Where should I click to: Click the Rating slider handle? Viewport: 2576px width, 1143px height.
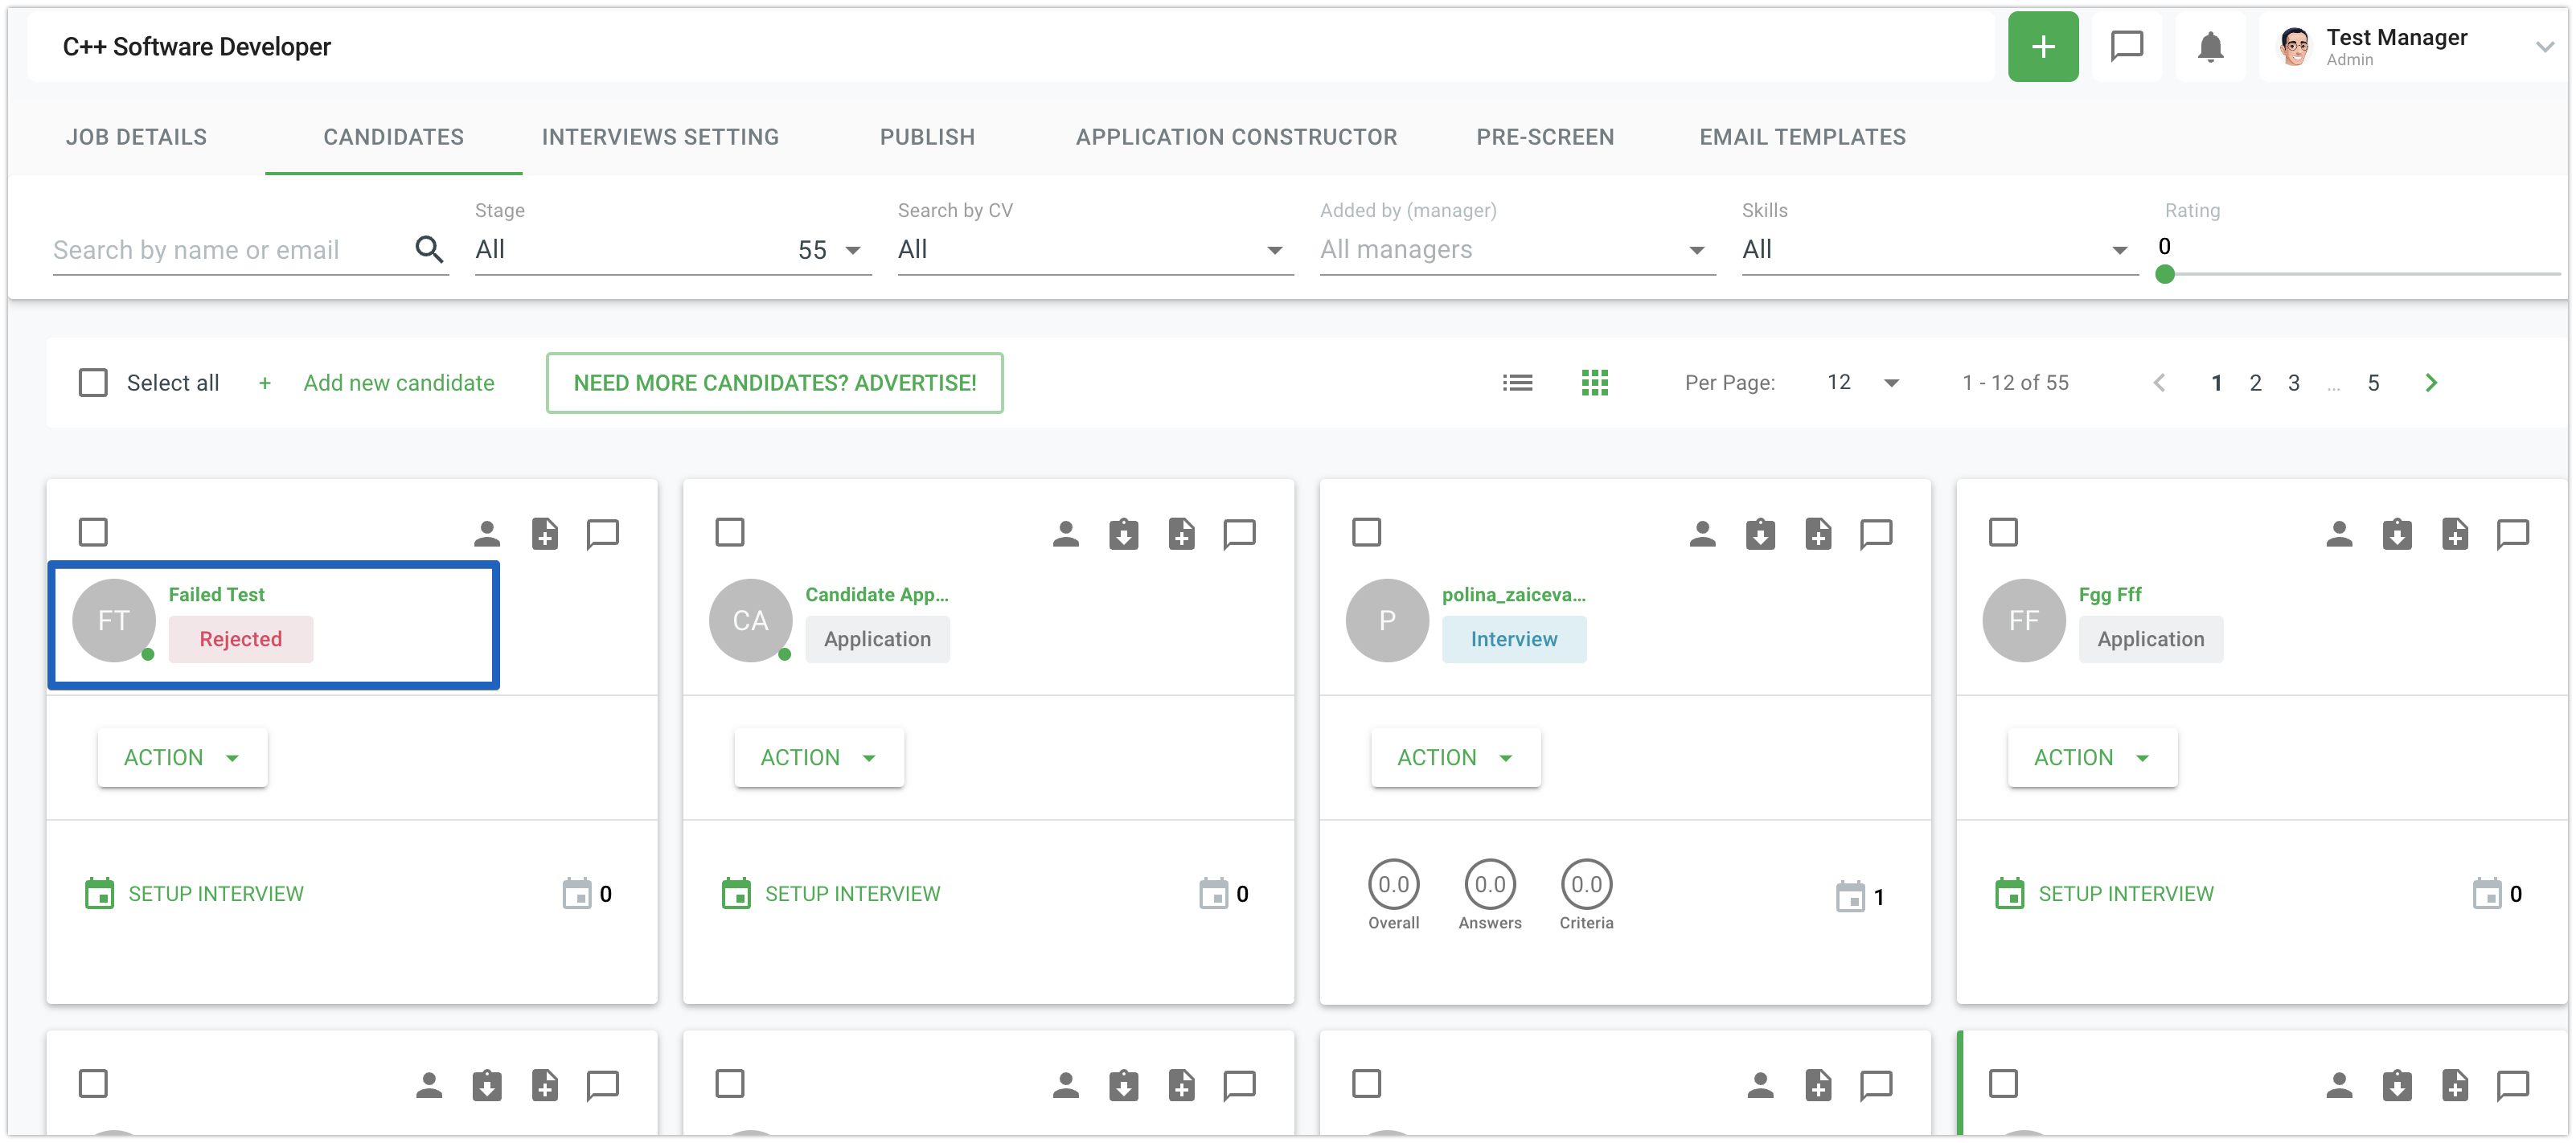(2164, 274)
